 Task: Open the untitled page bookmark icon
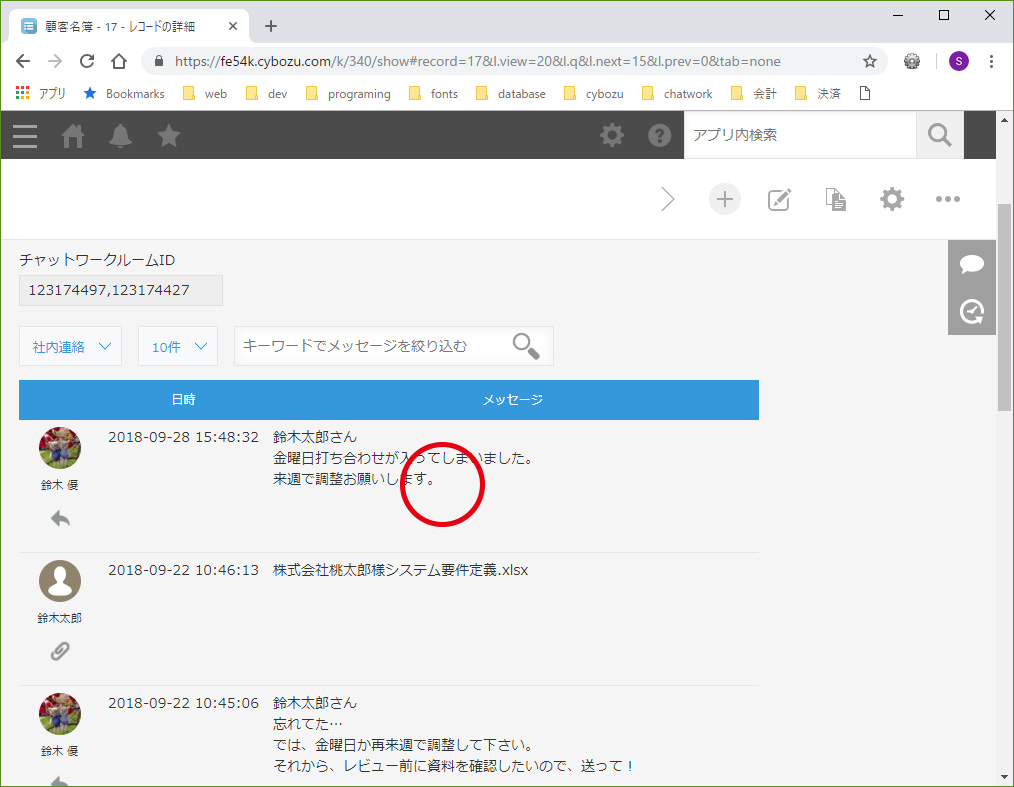click(865, 94)
